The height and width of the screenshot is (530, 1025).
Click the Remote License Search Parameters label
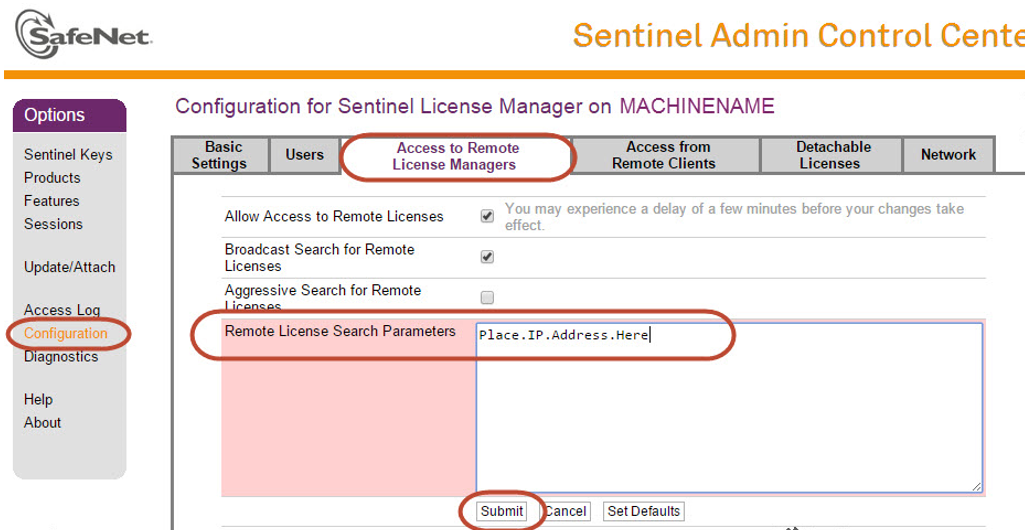tap(340, 331)
